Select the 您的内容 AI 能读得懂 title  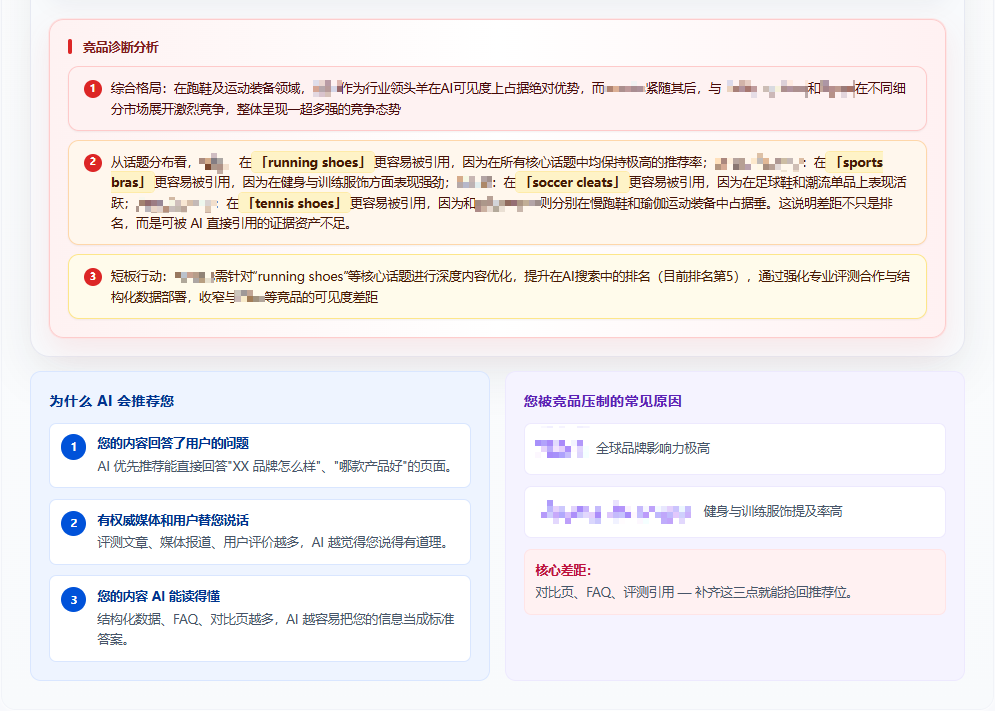click(x=159, y=596)
